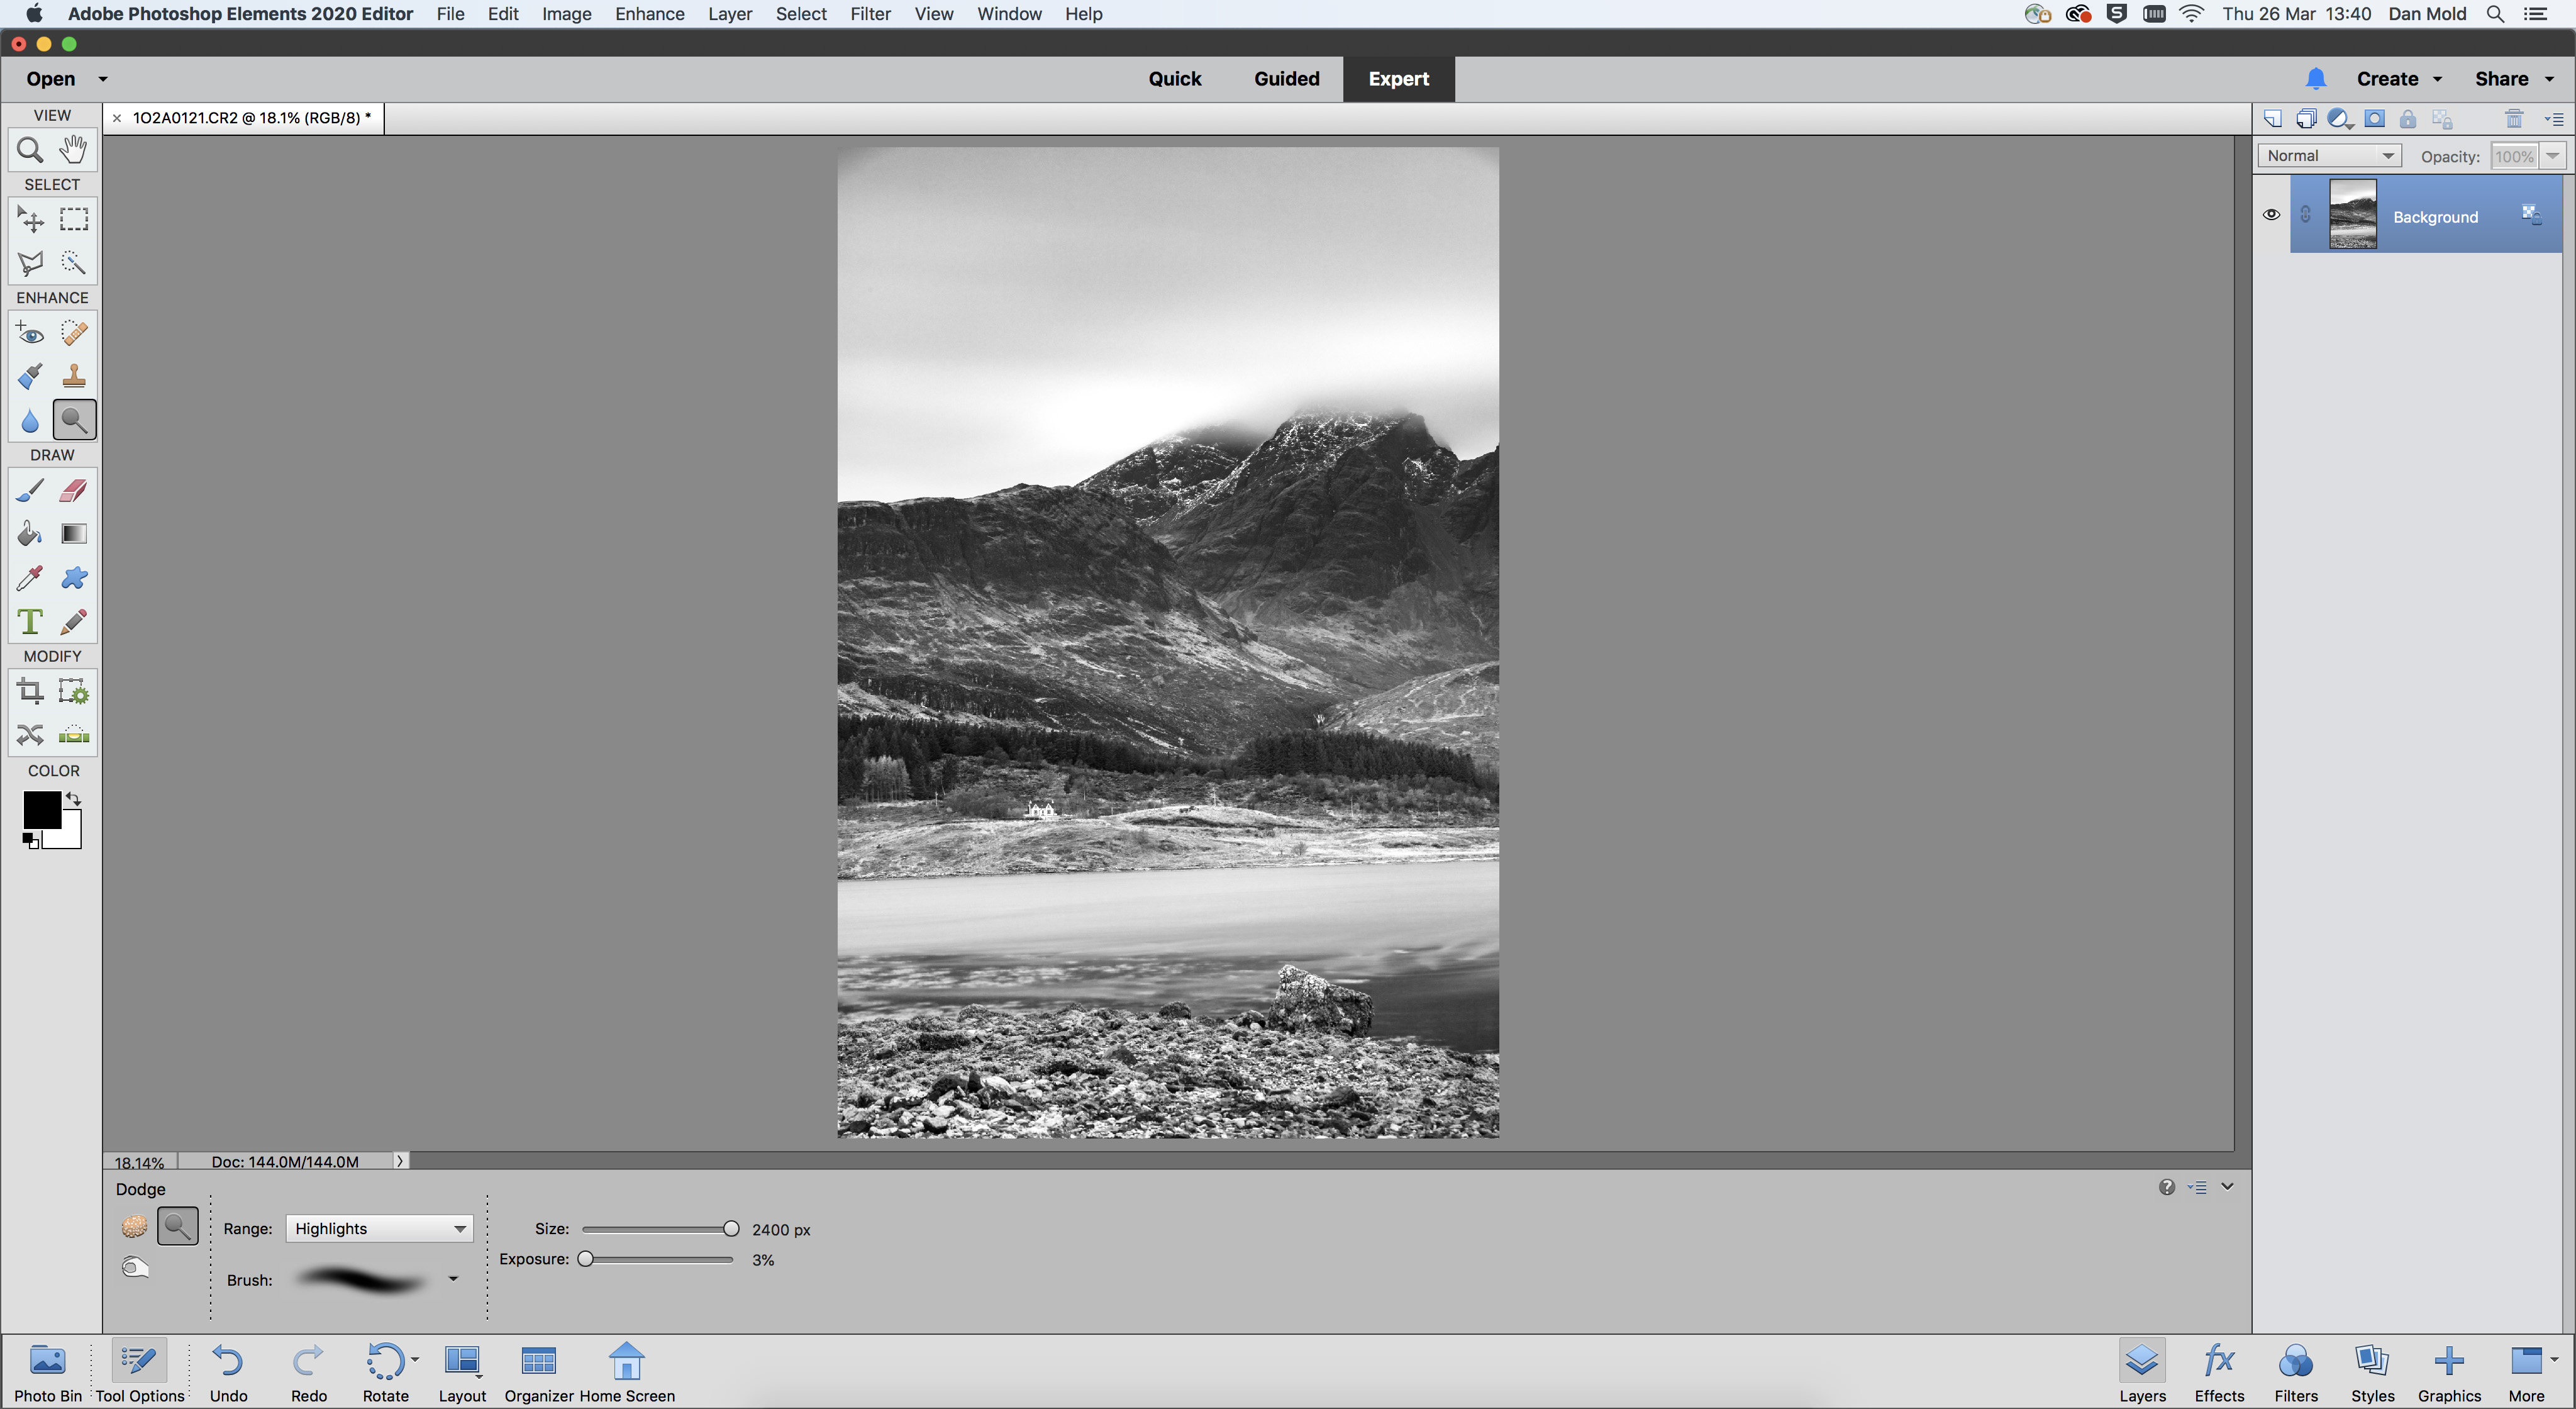Select the Paint Bucket tool
The height and width of the screenshot is (1409, 2576).
pyautogui.click(x=30, y=534)
